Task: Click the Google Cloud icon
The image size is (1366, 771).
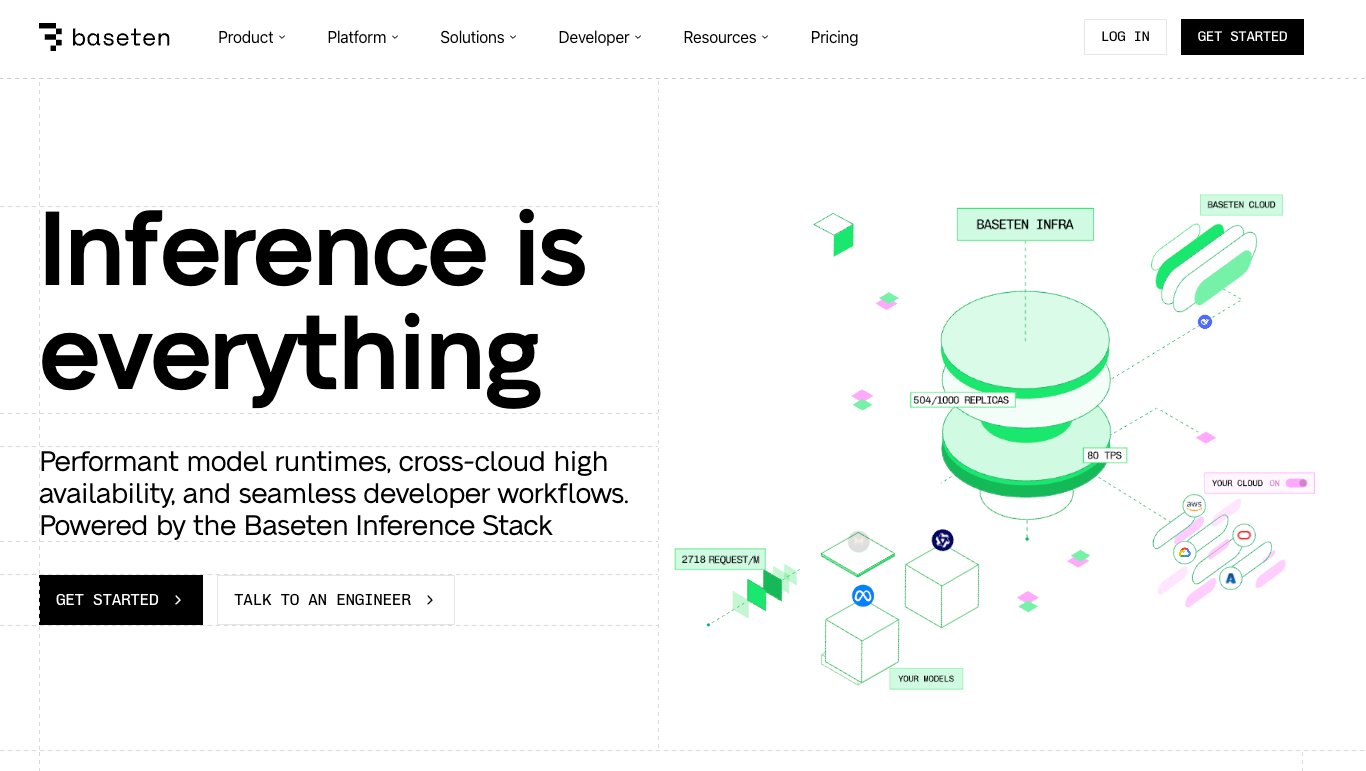Action: 1184,552
